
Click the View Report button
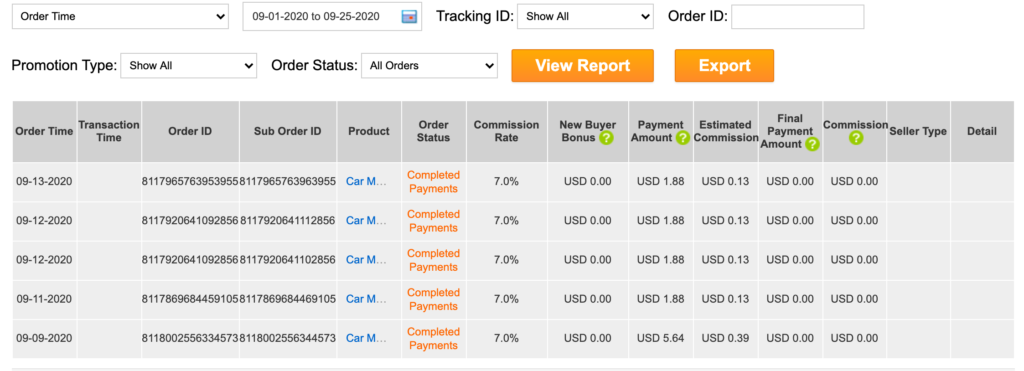point(583,65)
